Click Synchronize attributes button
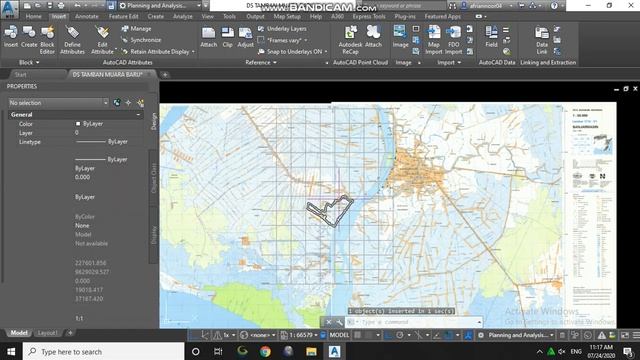This screenshot has height=360, width=640. click(x=141, y=40)
